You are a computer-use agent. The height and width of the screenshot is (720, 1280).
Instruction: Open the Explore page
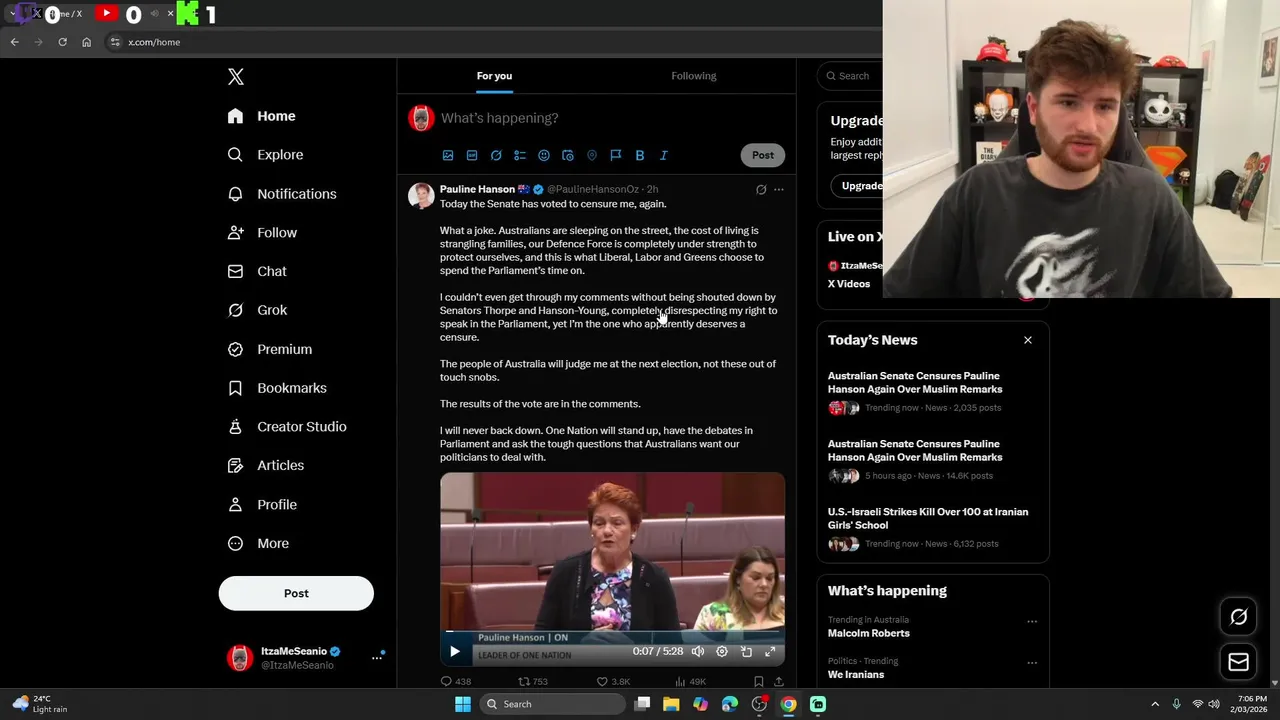(265, 155)
